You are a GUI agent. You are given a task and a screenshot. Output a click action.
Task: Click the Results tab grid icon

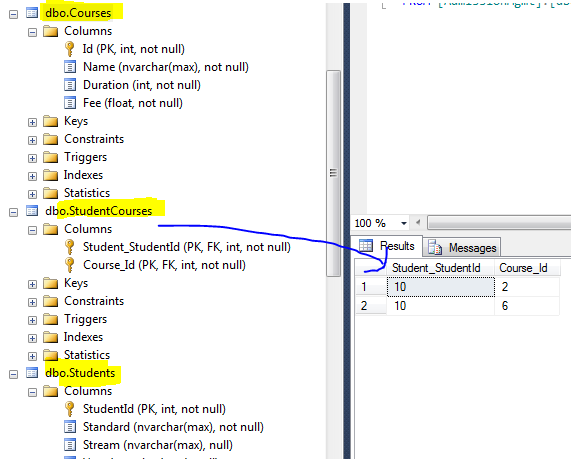[x=366, y=246]
